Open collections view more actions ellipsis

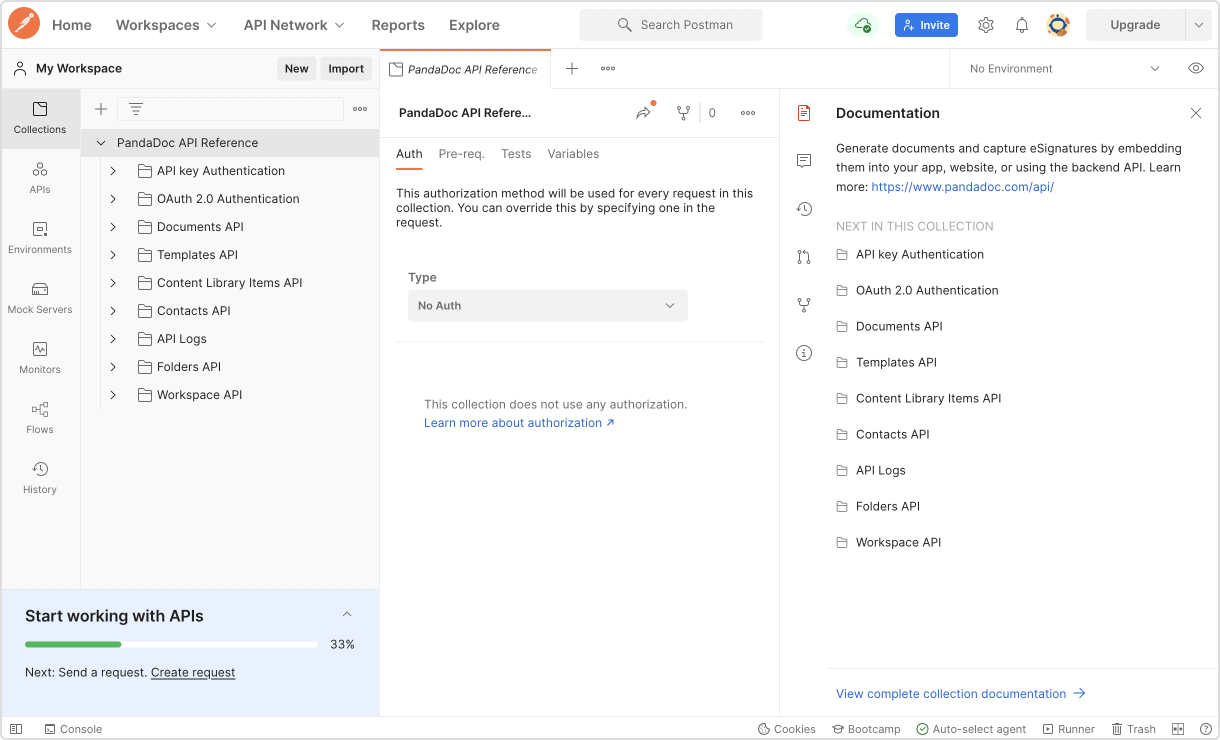coord(360,109)
